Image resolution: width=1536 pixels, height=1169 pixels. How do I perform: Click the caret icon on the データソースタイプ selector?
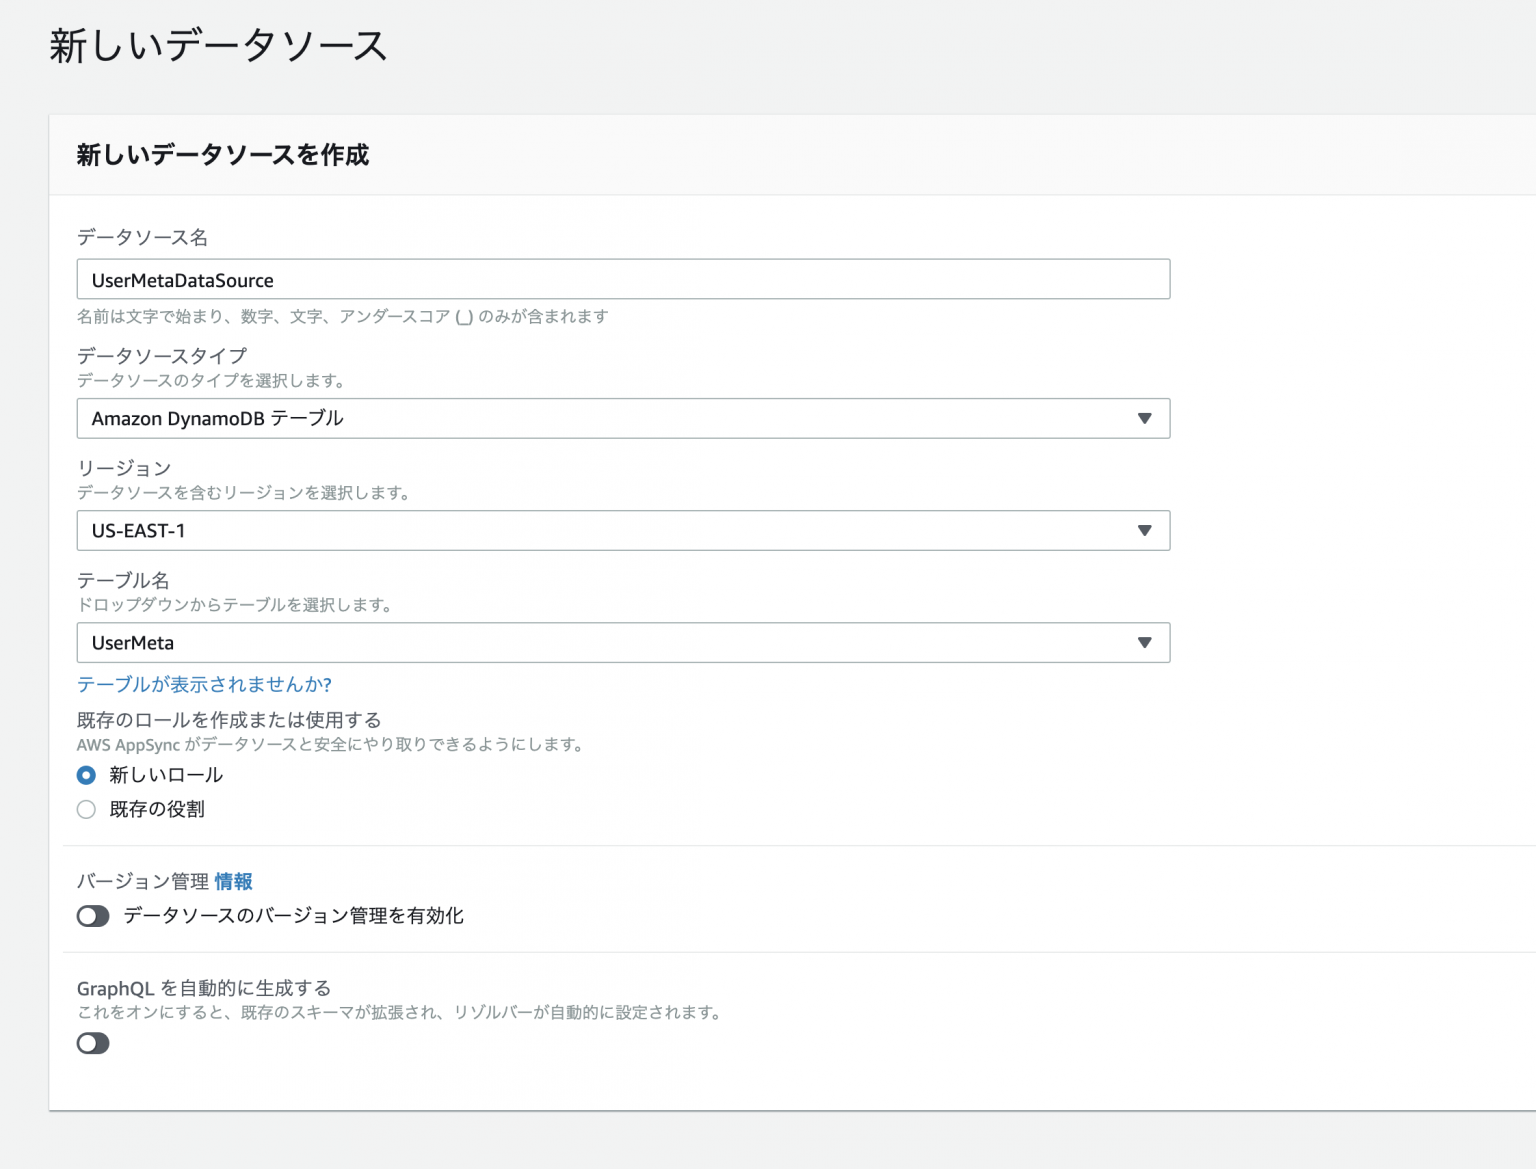(x=1146, y=418)
